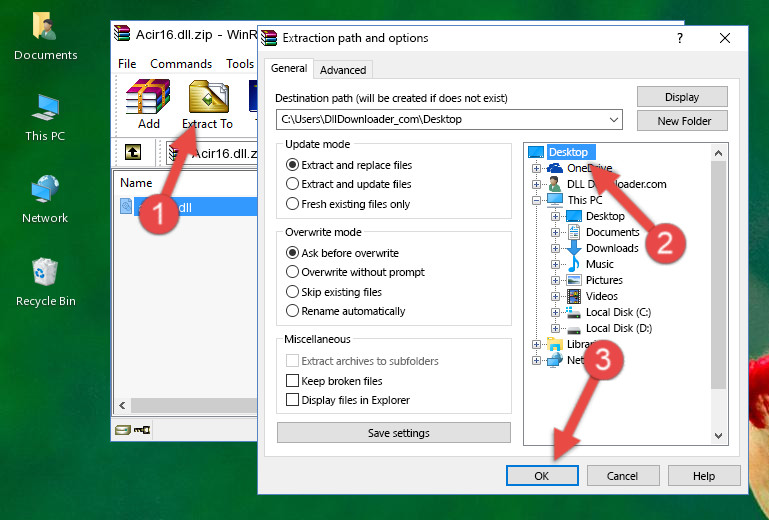Image resolution: width=769 pixels, height=520 pixels.
Task: Expand the Music tree node
Action: [x=555, y=264]
